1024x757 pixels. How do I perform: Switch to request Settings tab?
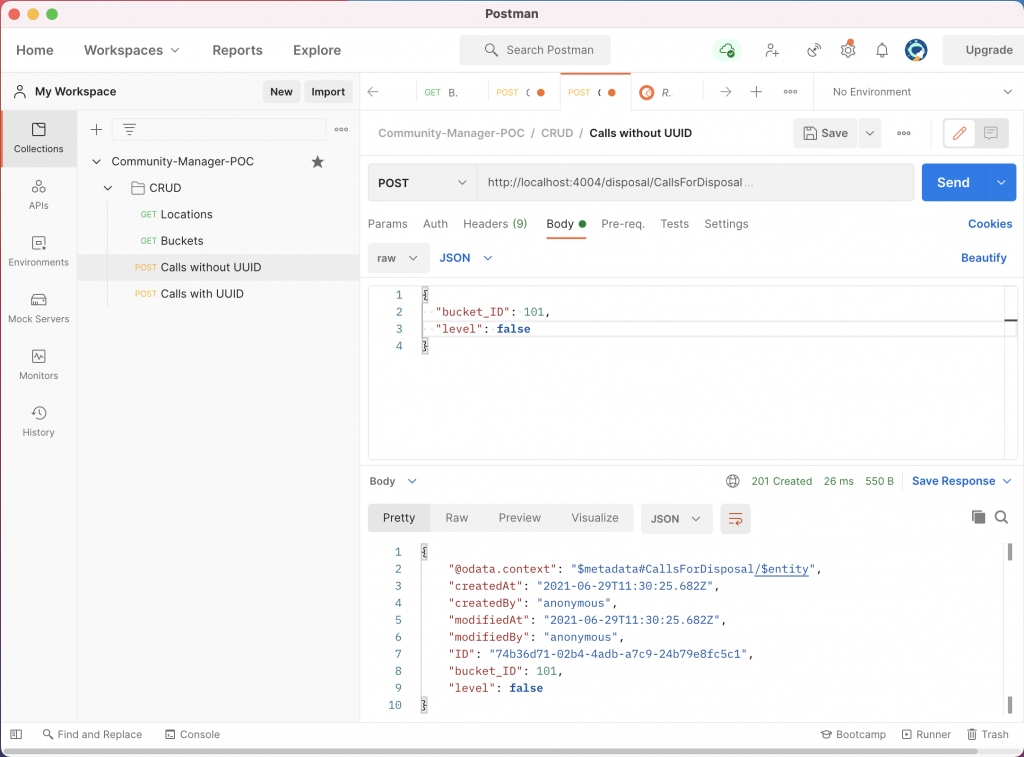[x=726, y=224]
